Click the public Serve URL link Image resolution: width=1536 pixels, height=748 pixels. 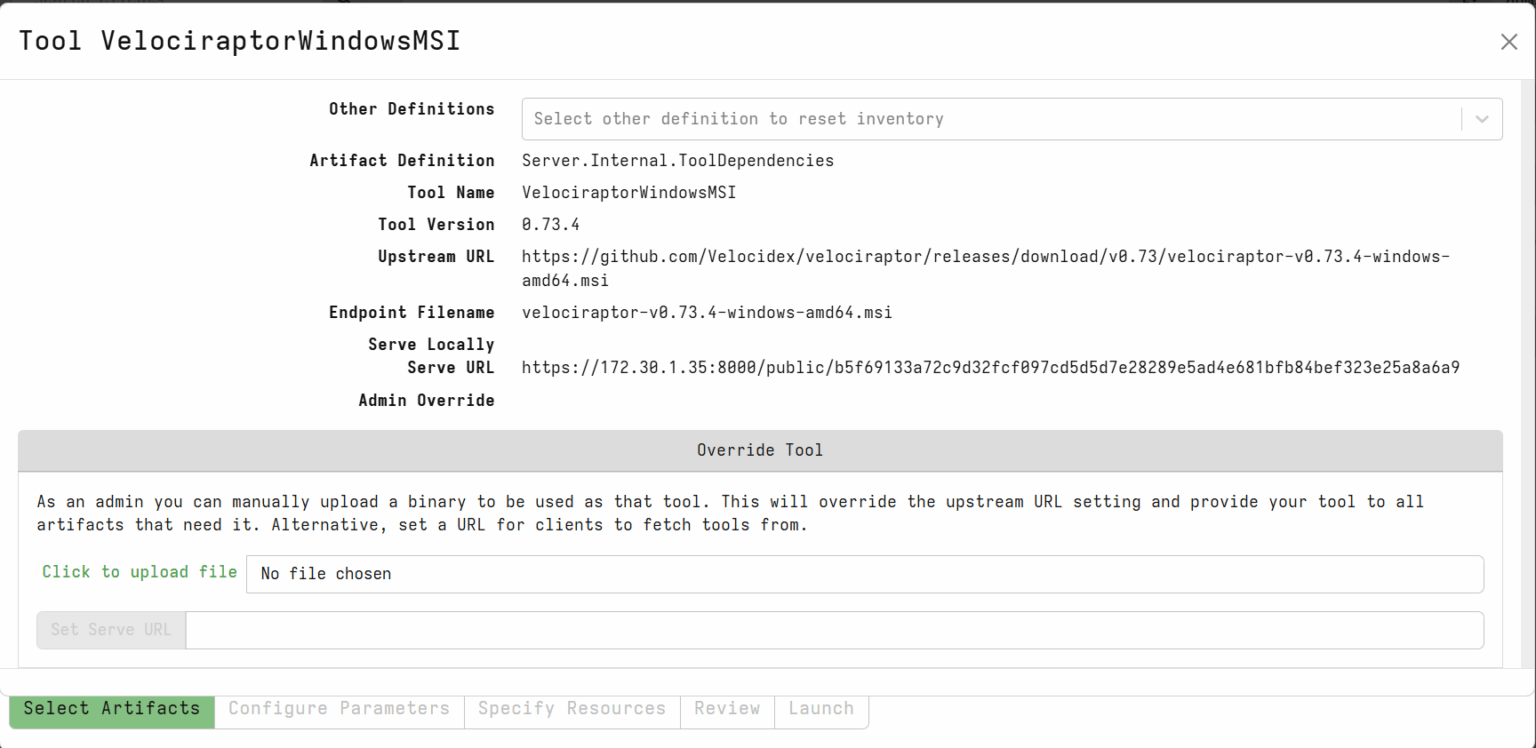tap(990, 367)
